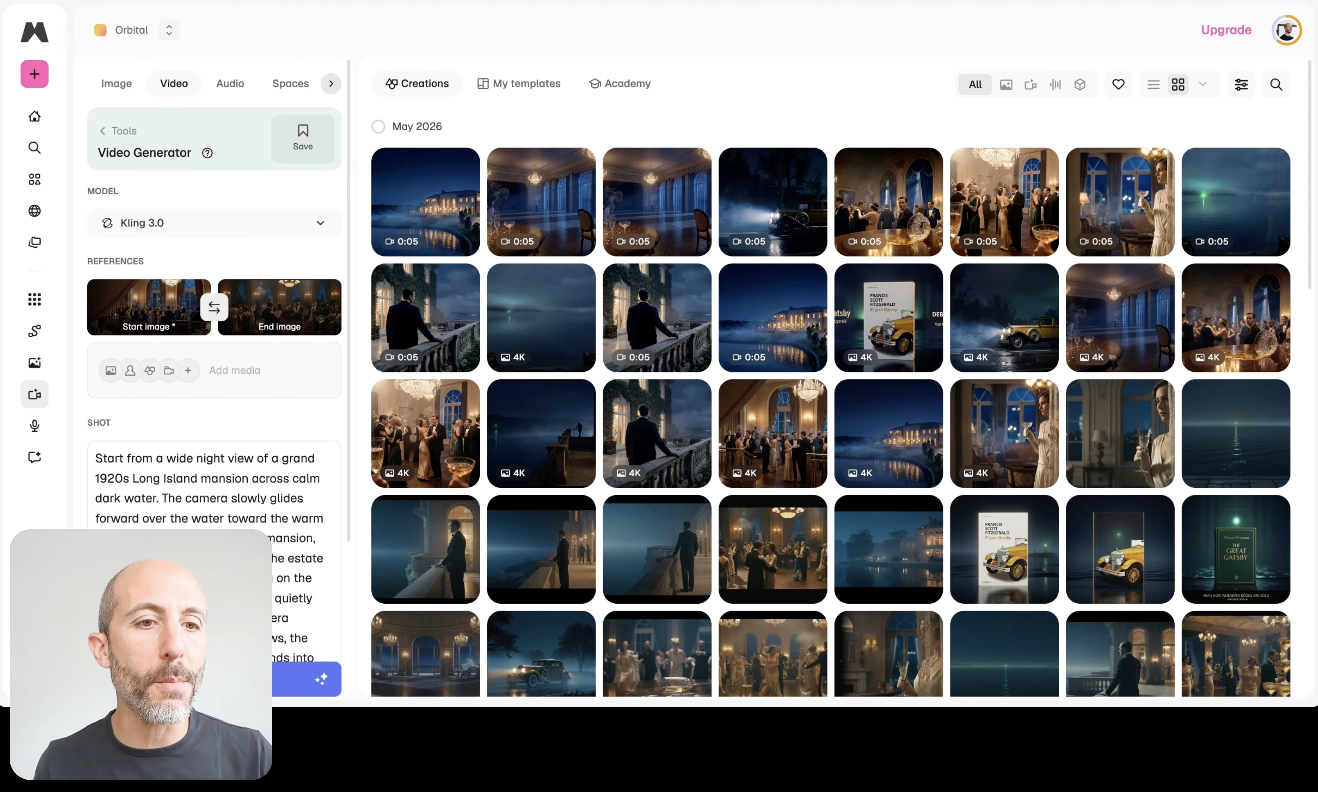Open the Spaces tab

click(290, 84)
